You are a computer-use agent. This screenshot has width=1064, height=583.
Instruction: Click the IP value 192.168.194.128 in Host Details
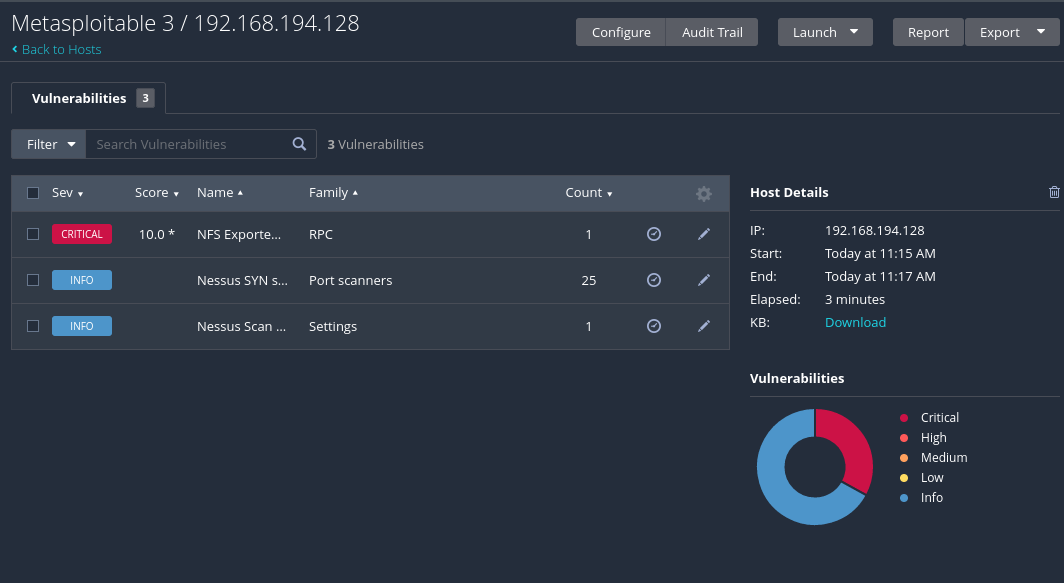coord(875,230)
